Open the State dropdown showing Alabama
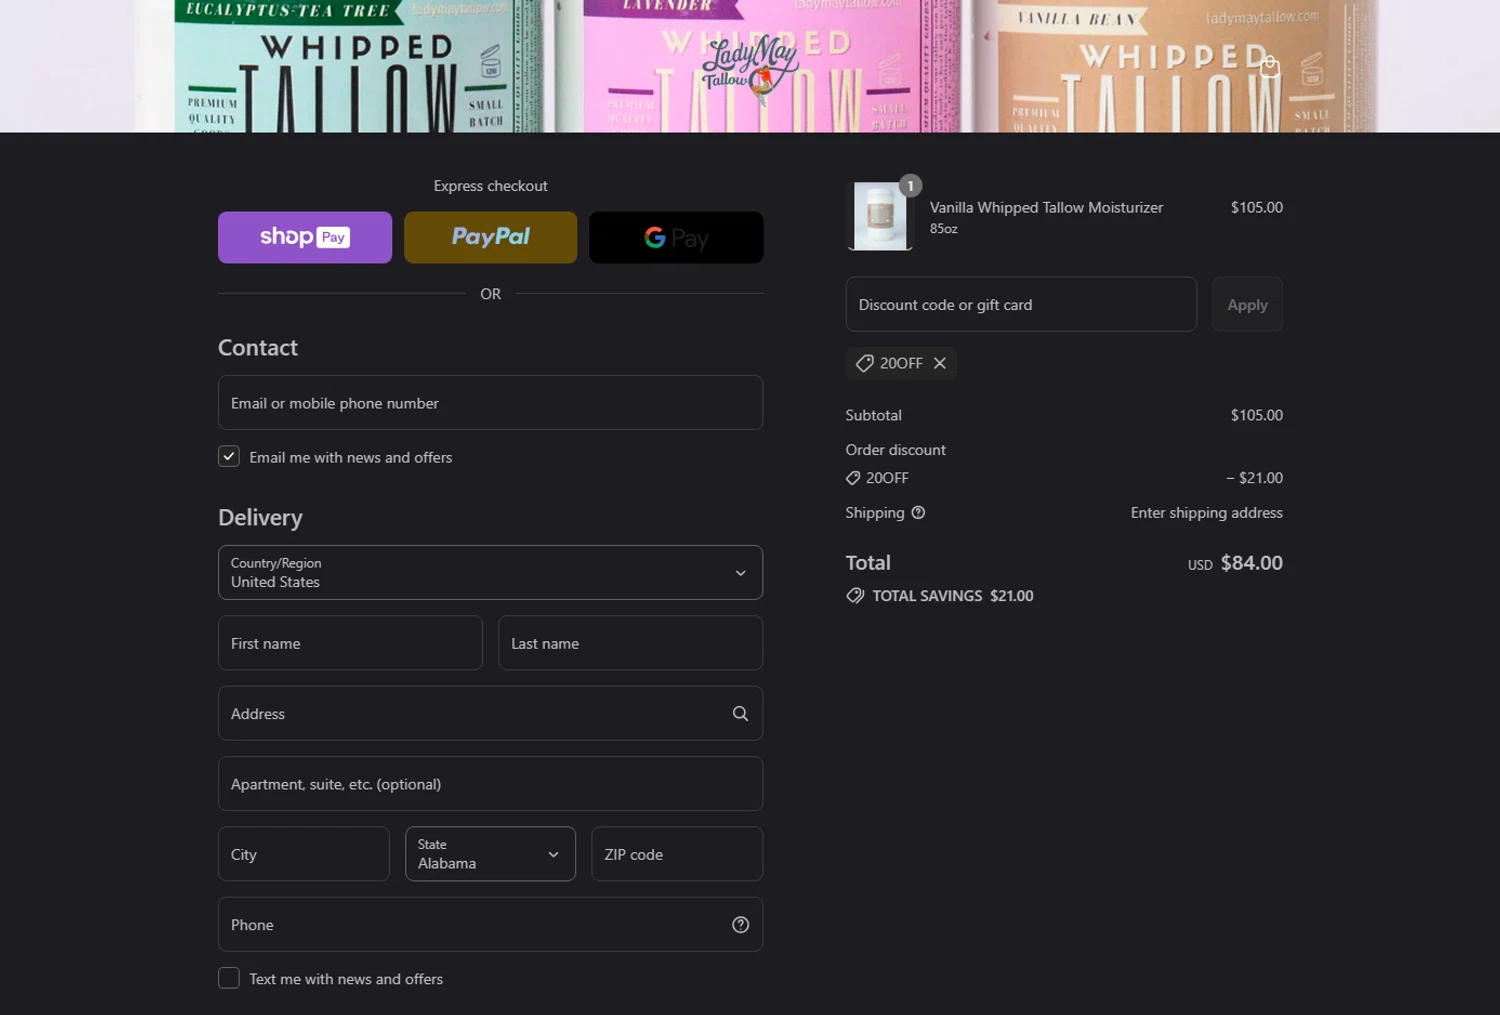The image size is (1500, 1015). point(490,854)
